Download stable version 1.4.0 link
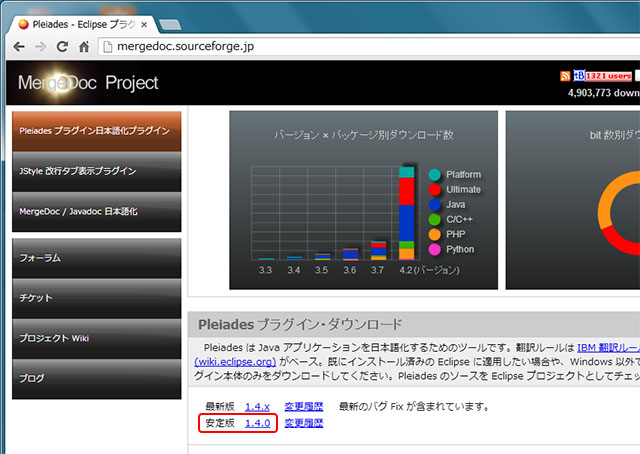 [258, 423]
